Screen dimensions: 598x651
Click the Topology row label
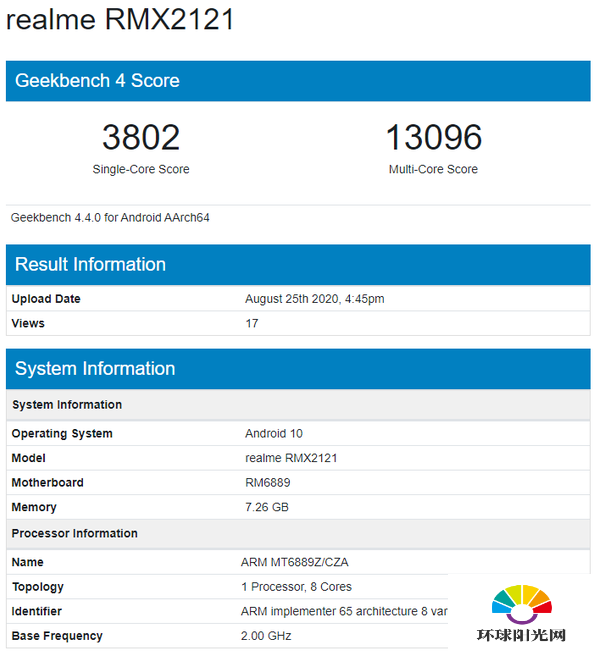pyautogui.click(x=38, y=587)
